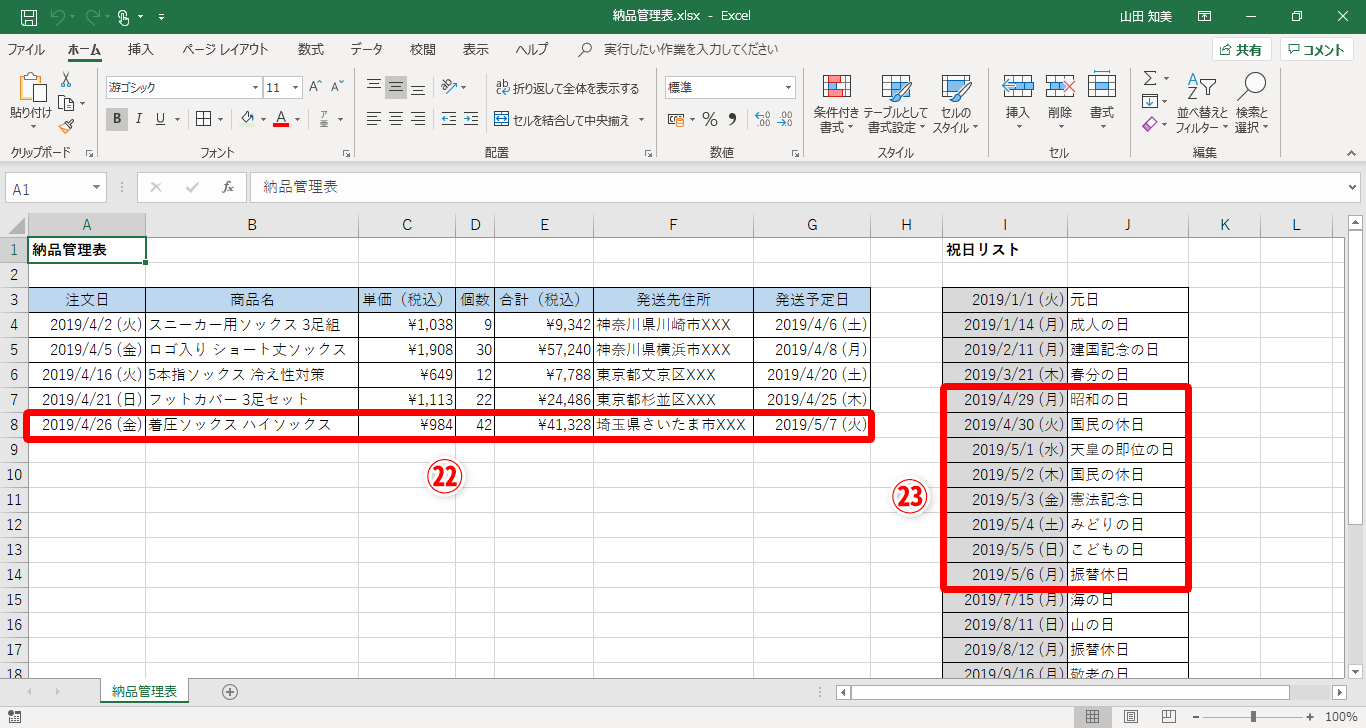Click the Insert Function fx icon
This screenshot has height=728, width=1366.
point(228,187)
